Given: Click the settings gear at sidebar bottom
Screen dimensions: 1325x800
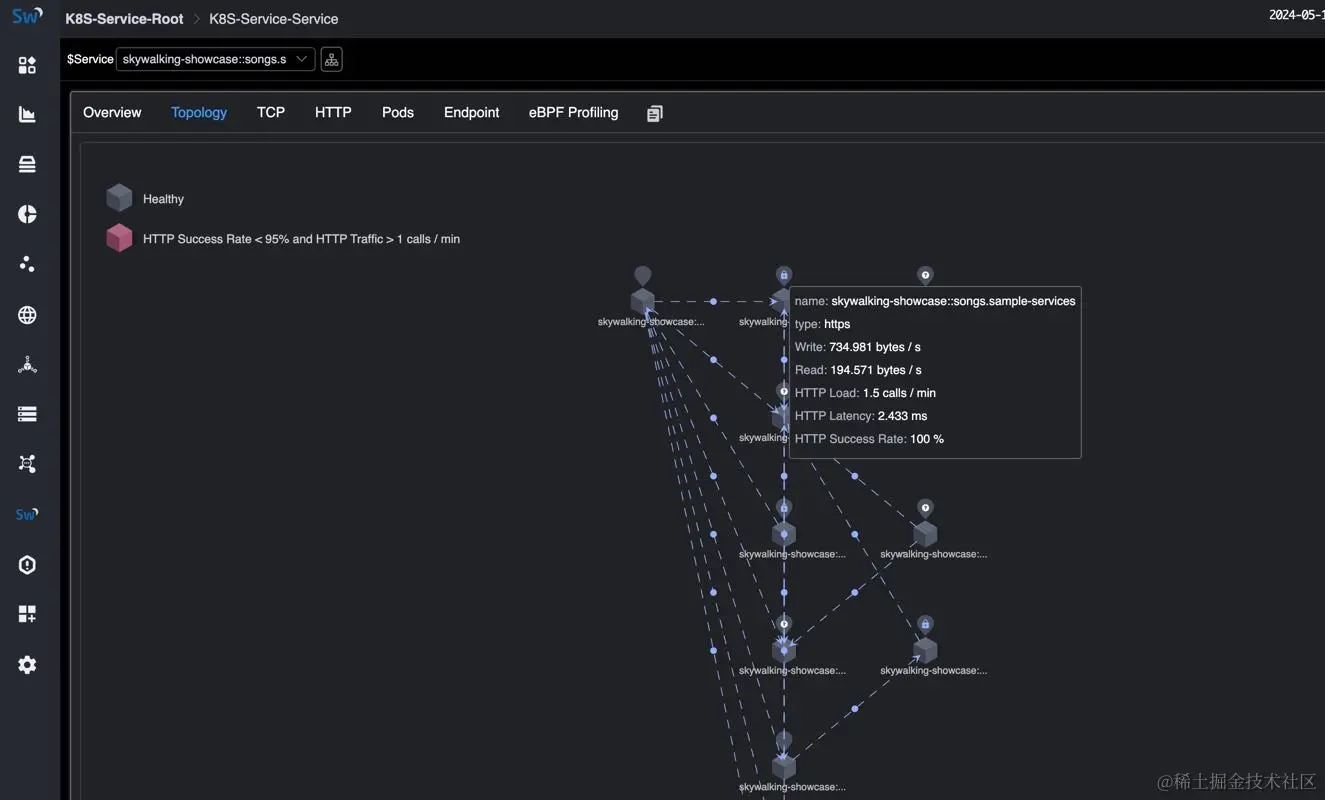Looking at the screenshot, I should pos(27,664).
